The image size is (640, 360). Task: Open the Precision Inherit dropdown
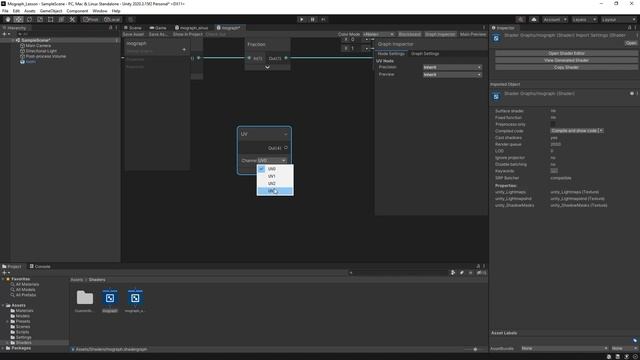452,67
